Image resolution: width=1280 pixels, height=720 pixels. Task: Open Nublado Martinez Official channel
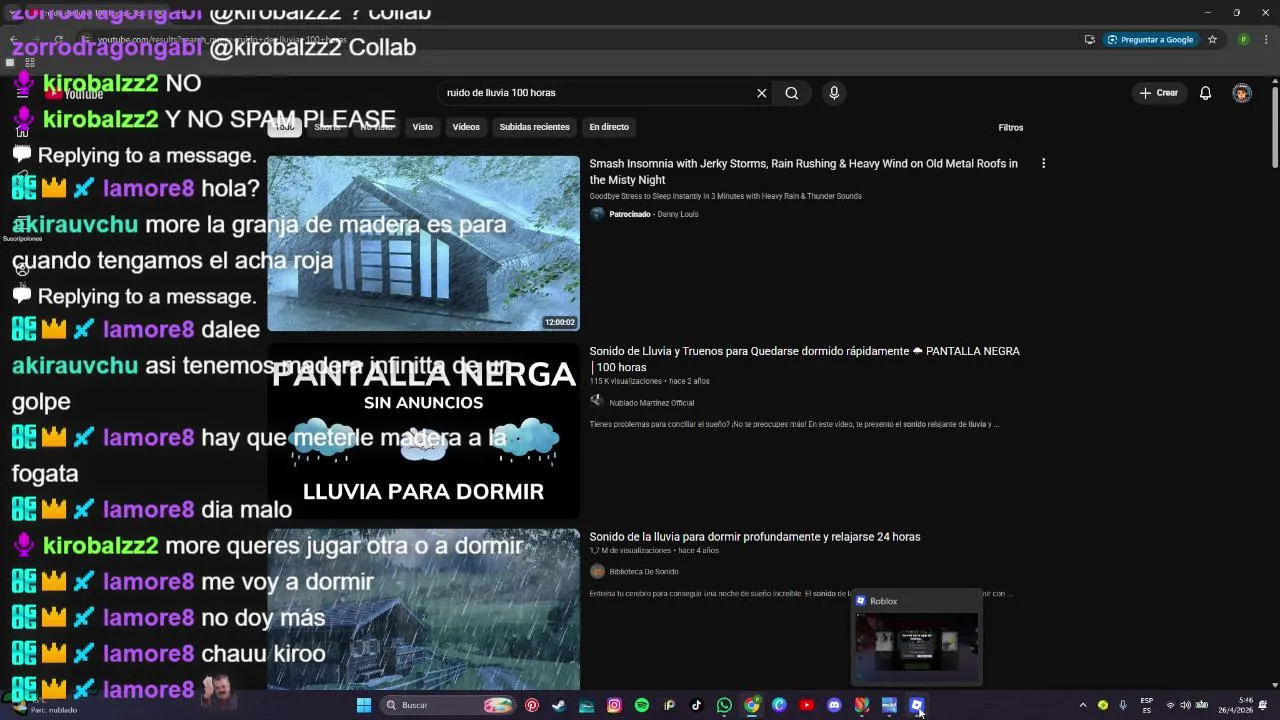click(651, 403)
